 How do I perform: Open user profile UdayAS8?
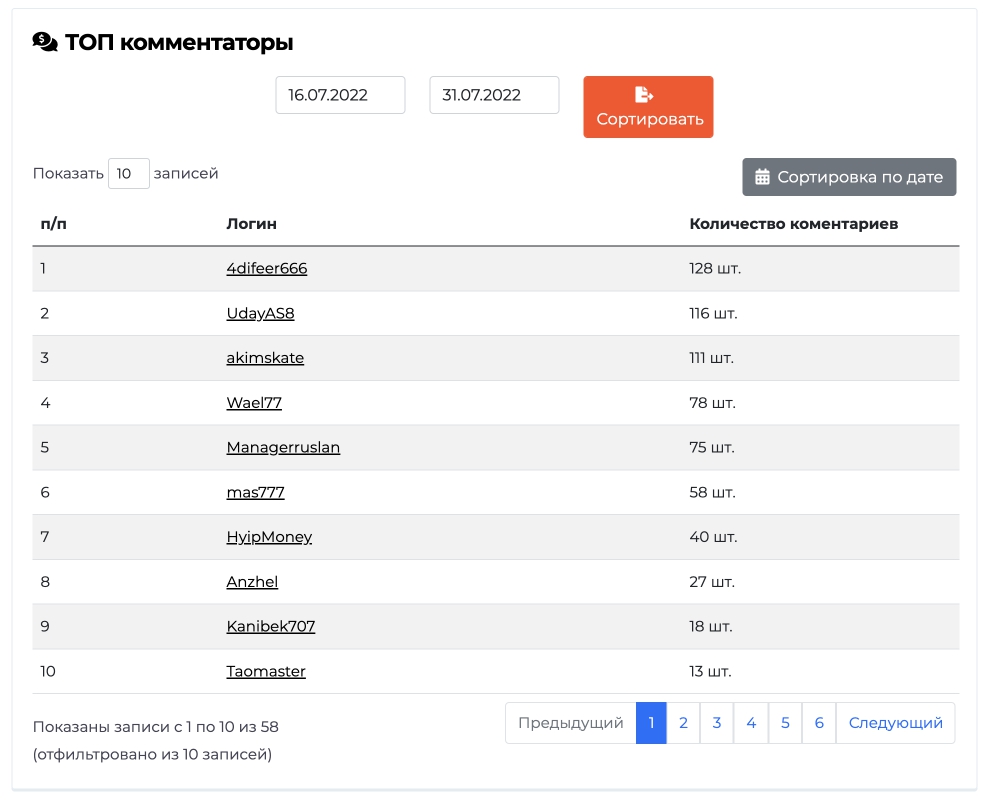260,313
